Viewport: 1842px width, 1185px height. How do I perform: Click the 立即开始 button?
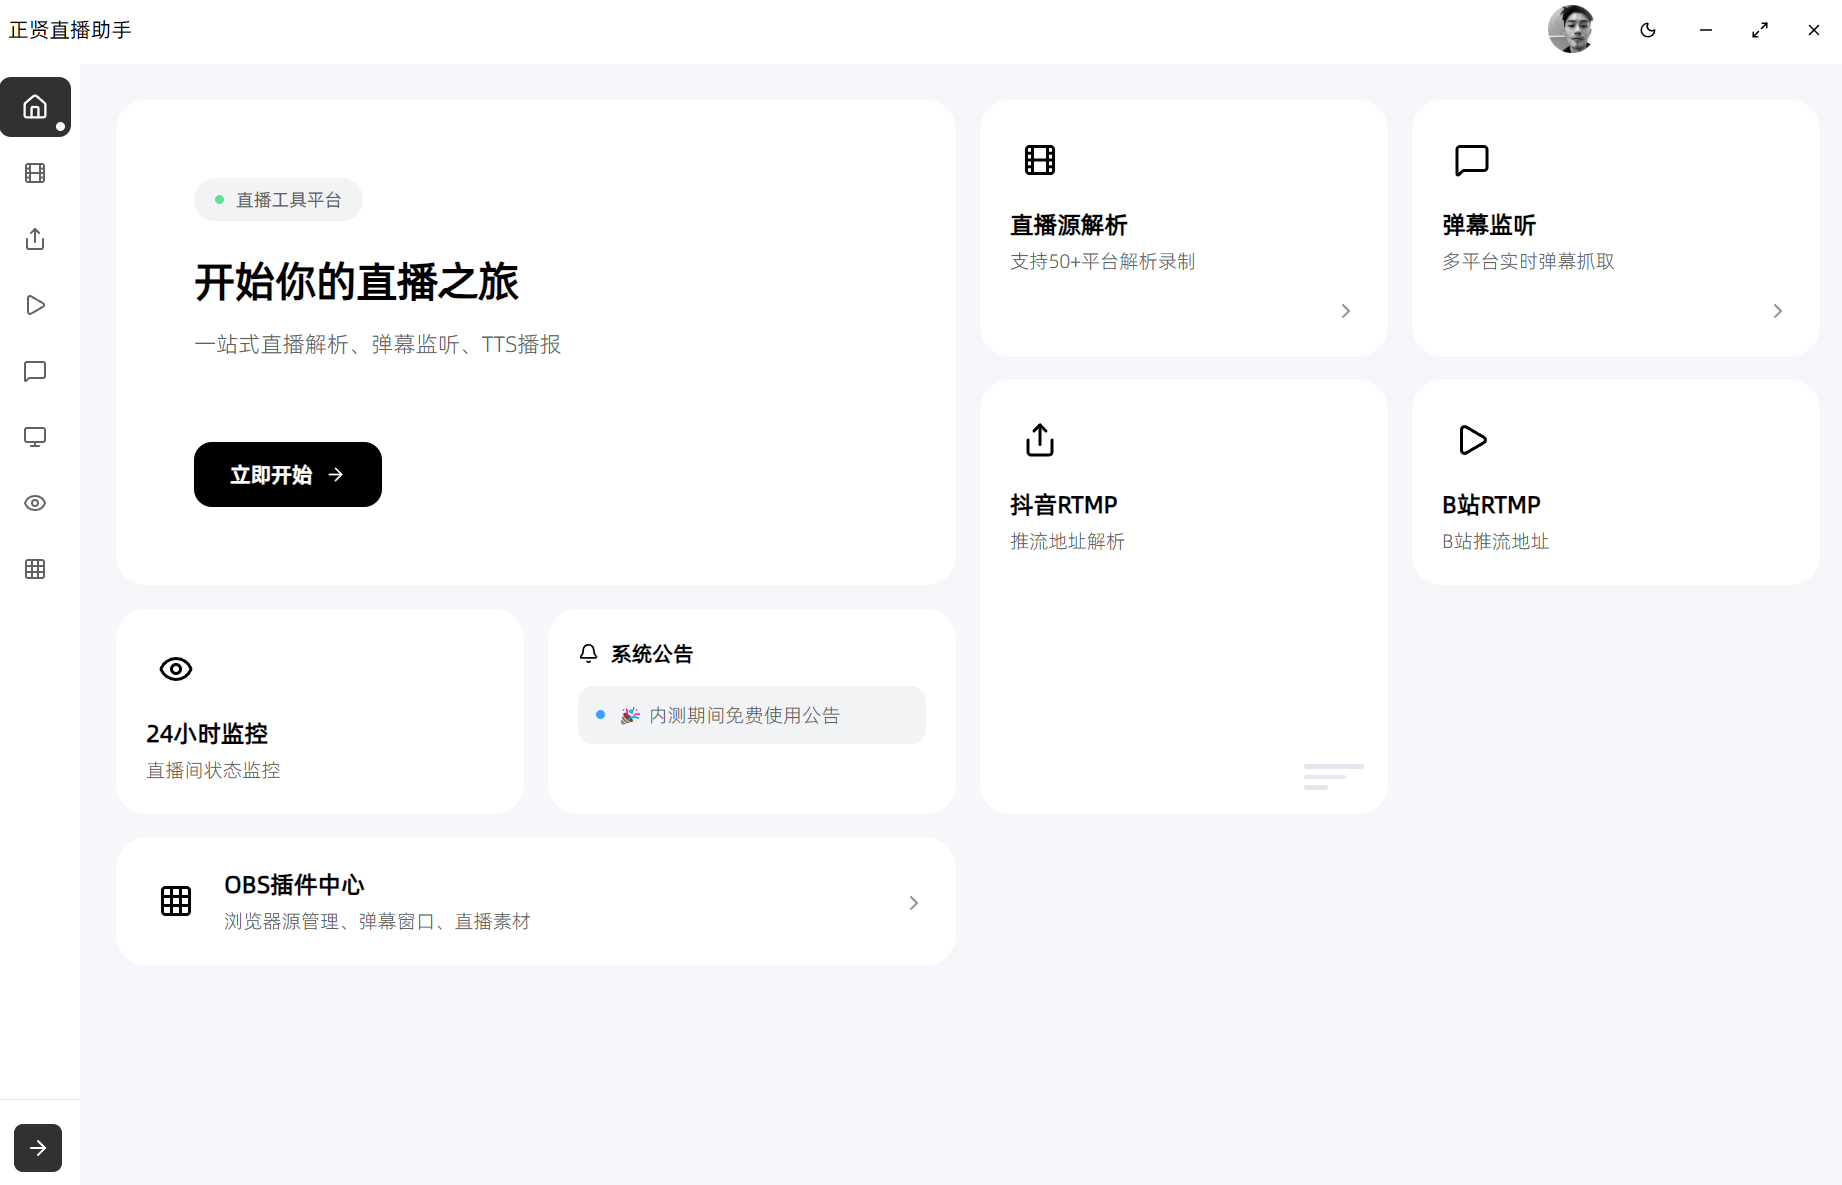pyautogui.click(x=287, y=474)
